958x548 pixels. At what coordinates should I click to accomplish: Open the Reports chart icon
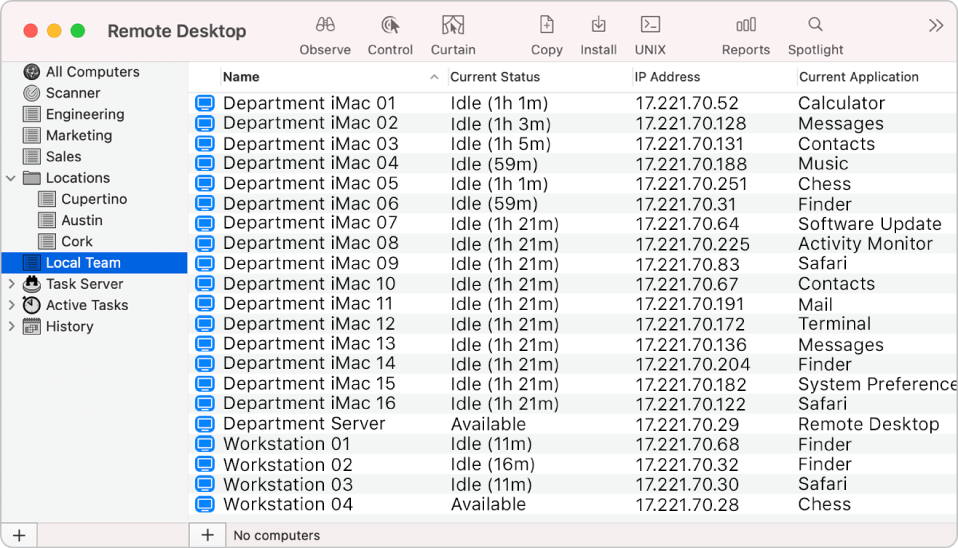[x=746, y=25]
